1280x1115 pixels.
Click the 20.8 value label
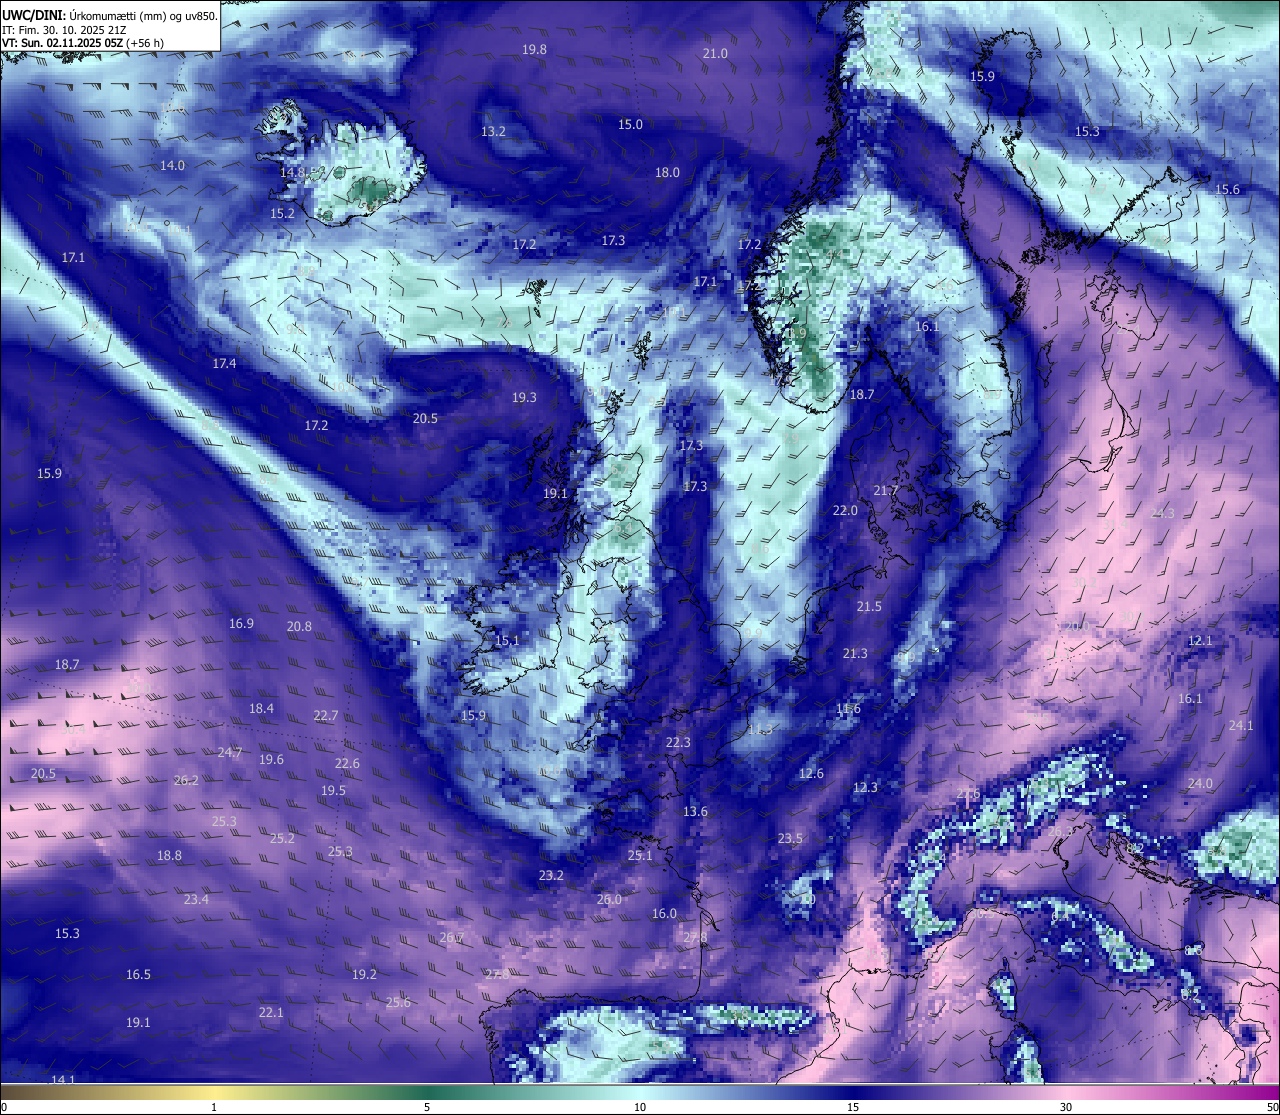click(299, 627)
